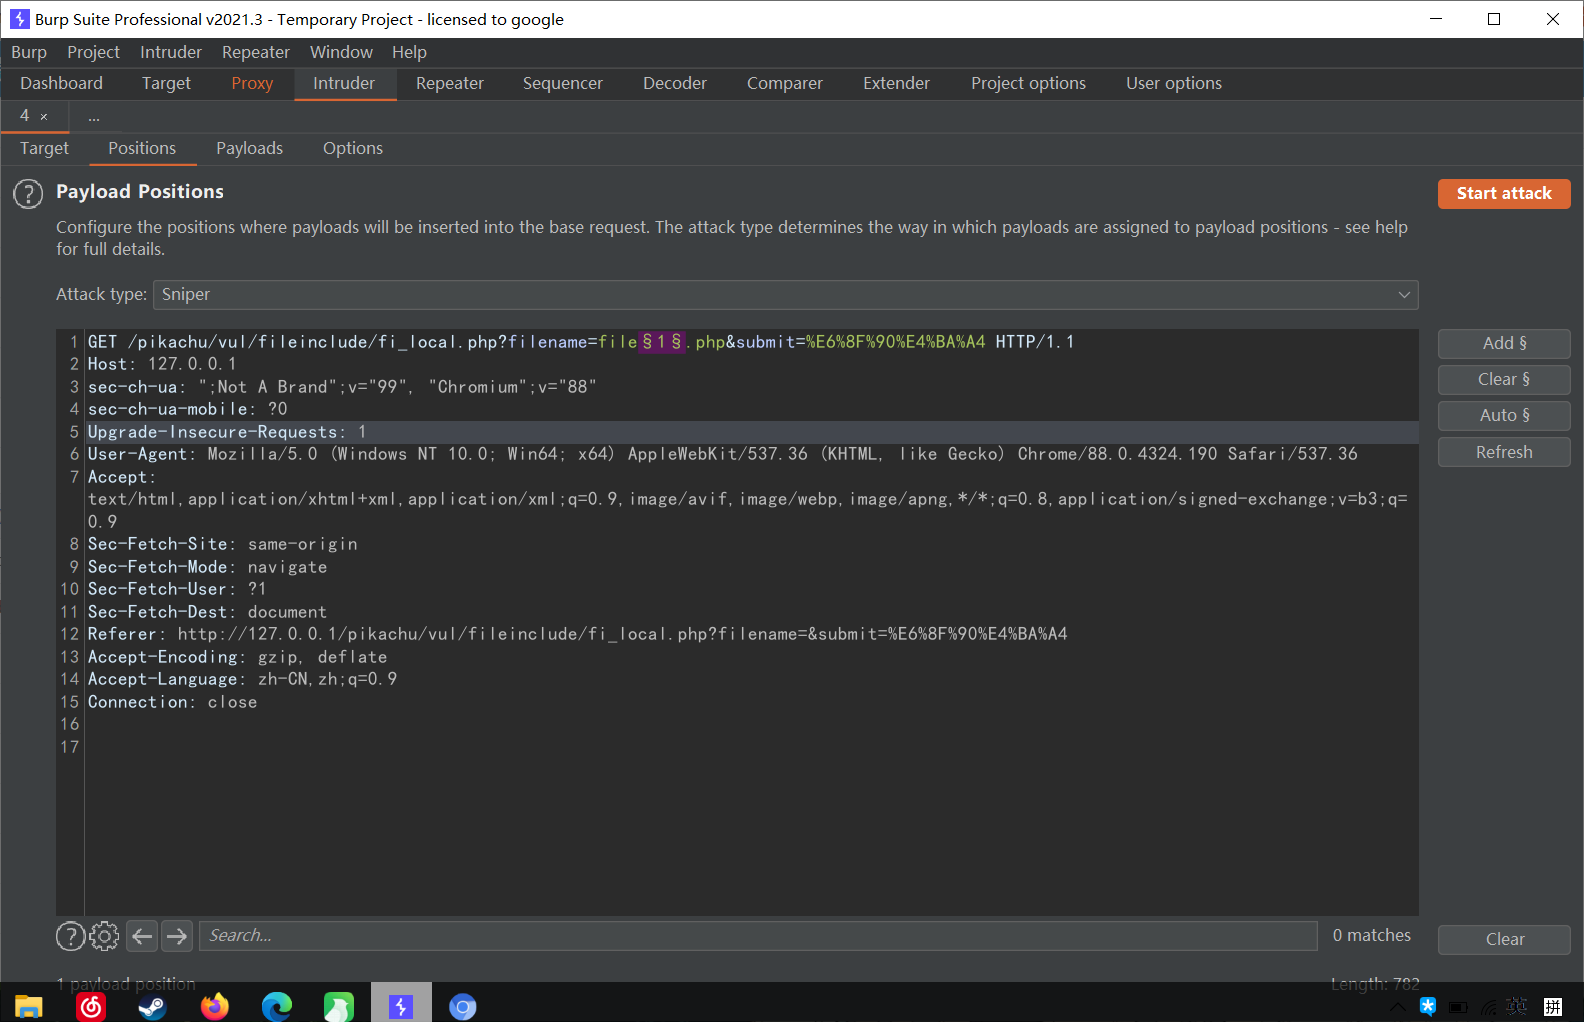
Task: Open the Repeater menu
Action: (x=256, y=52)
